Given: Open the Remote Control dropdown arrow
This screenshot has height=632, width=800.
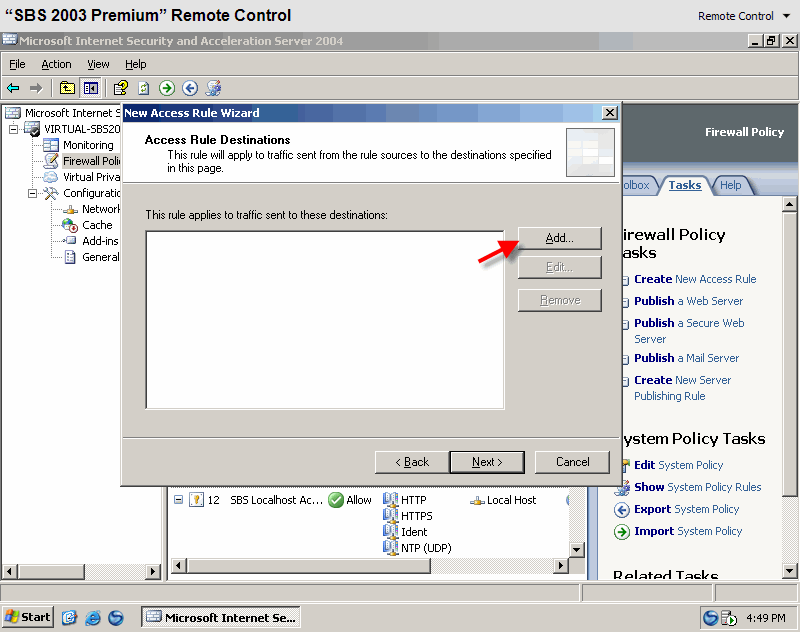Looking at the screenshot, I should click(x=786, y=16).
